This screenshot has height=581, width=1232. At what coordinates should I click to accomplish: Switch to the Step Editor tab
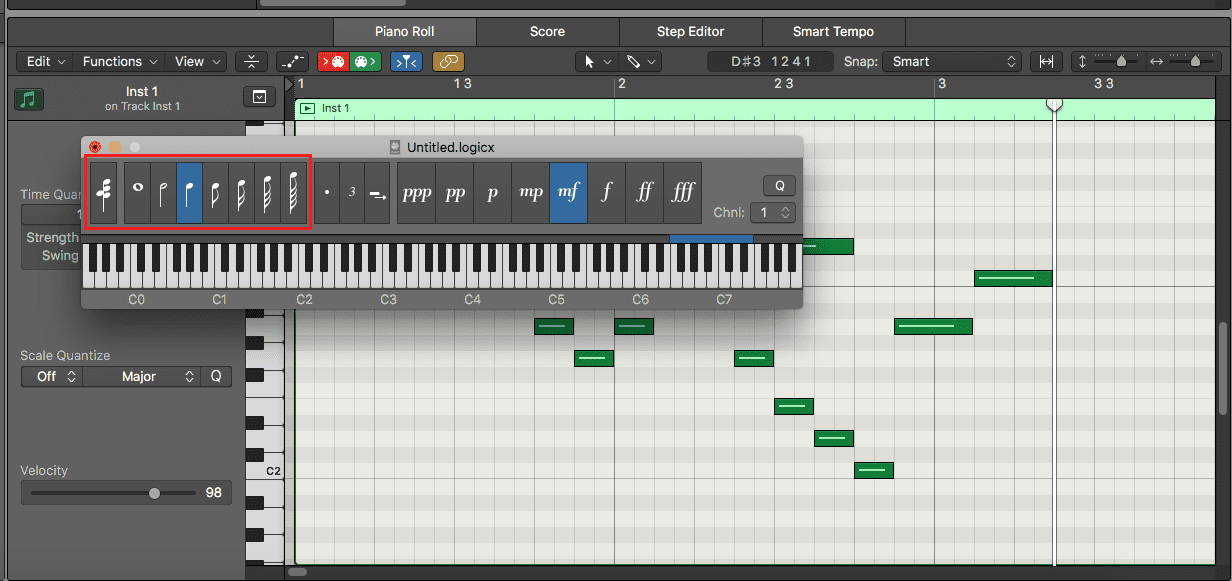690,32
